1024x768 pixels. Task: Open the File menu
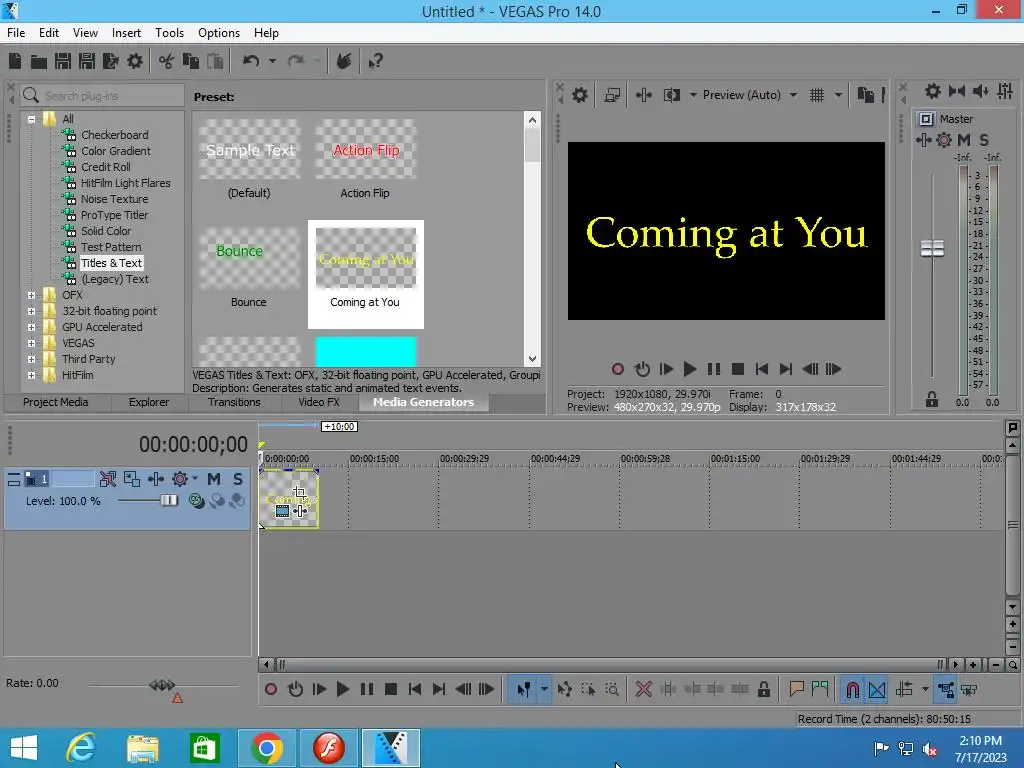[16, 33]
